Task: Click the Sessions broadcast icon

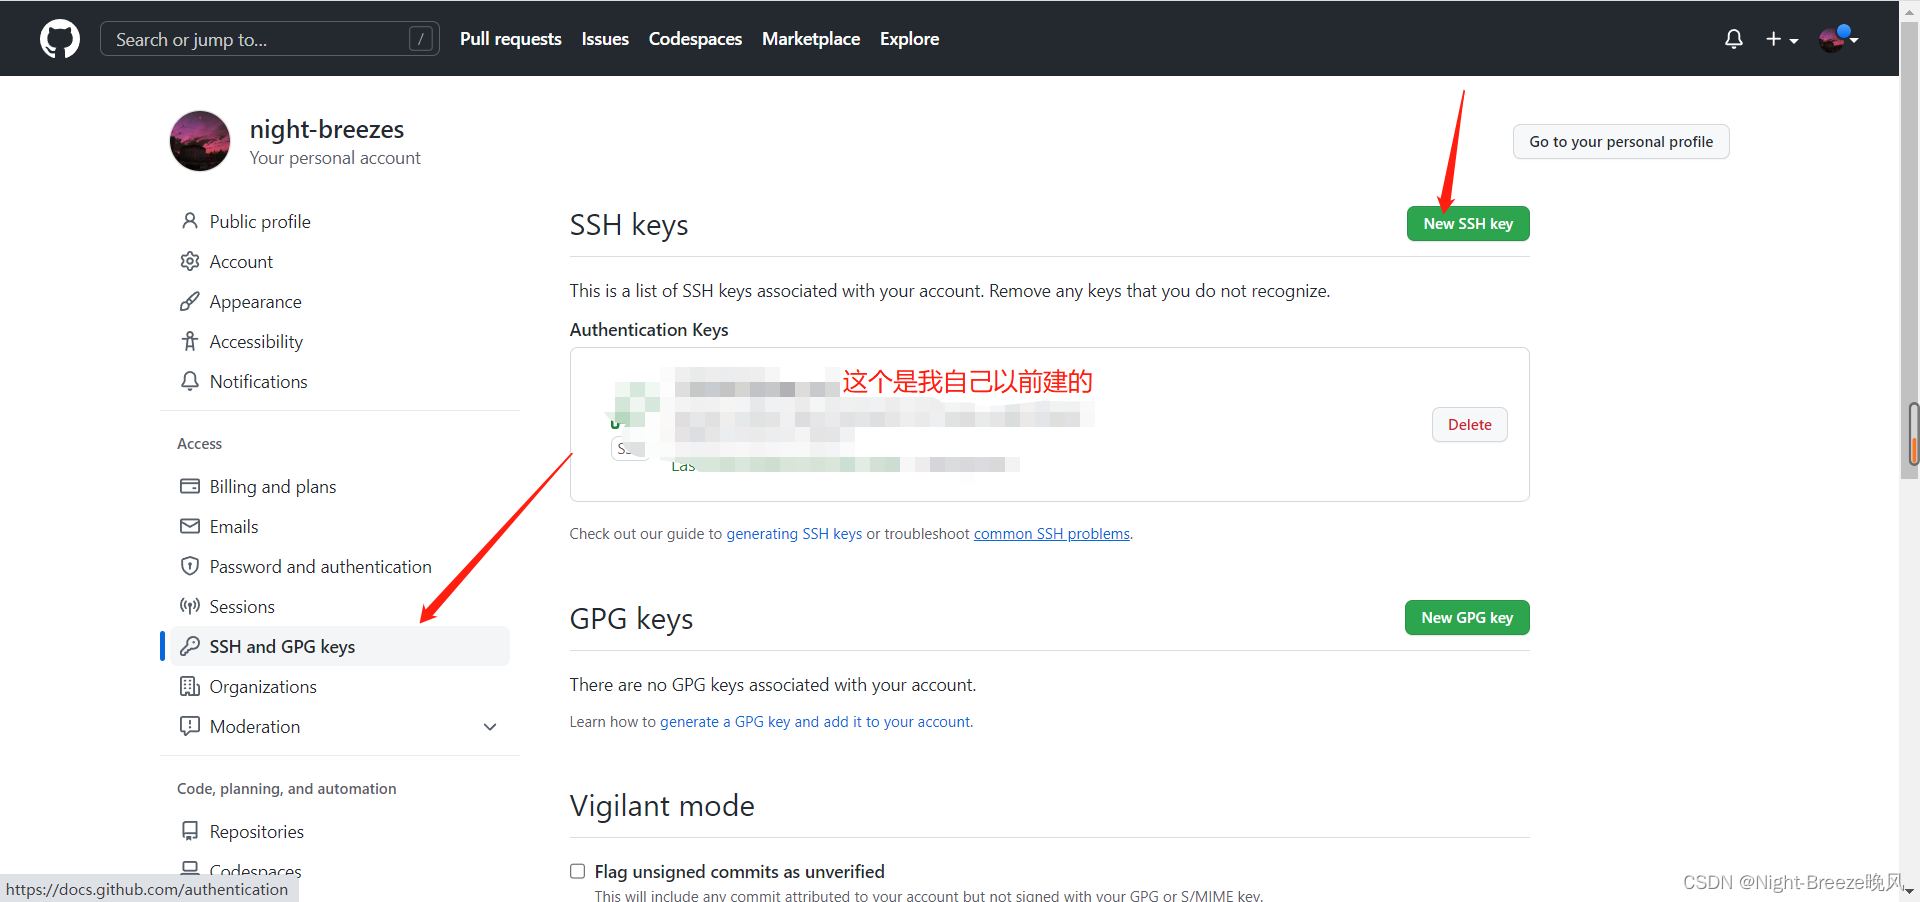Action: (190, 606)
